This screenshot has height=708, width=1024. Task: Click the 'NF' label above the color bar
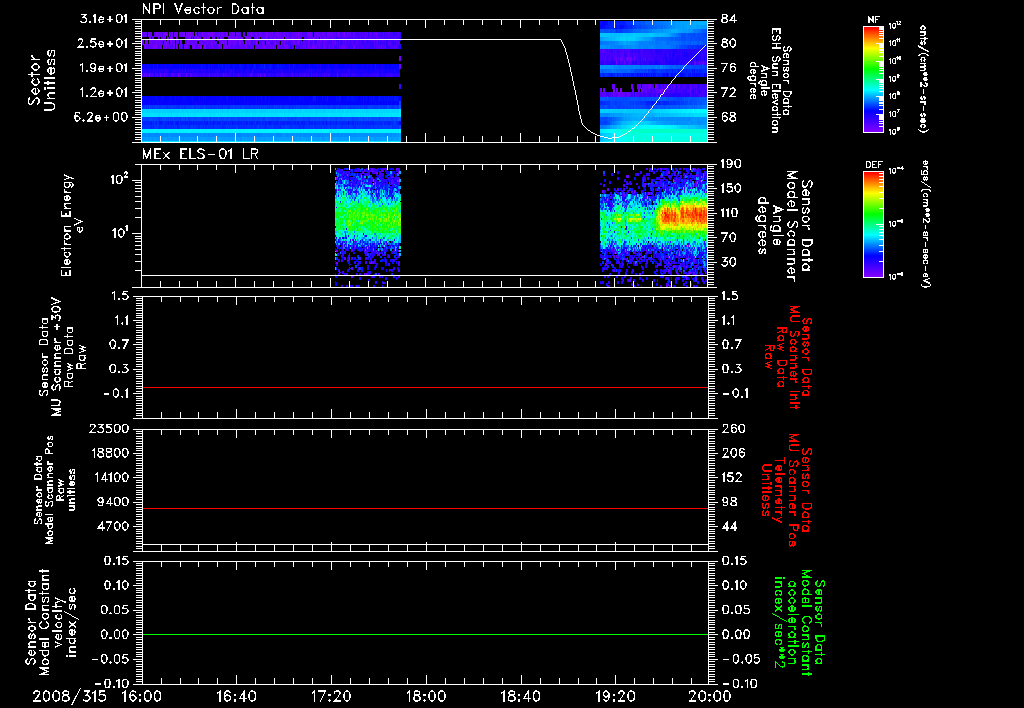pyautogui.click(x=873, y=20)
